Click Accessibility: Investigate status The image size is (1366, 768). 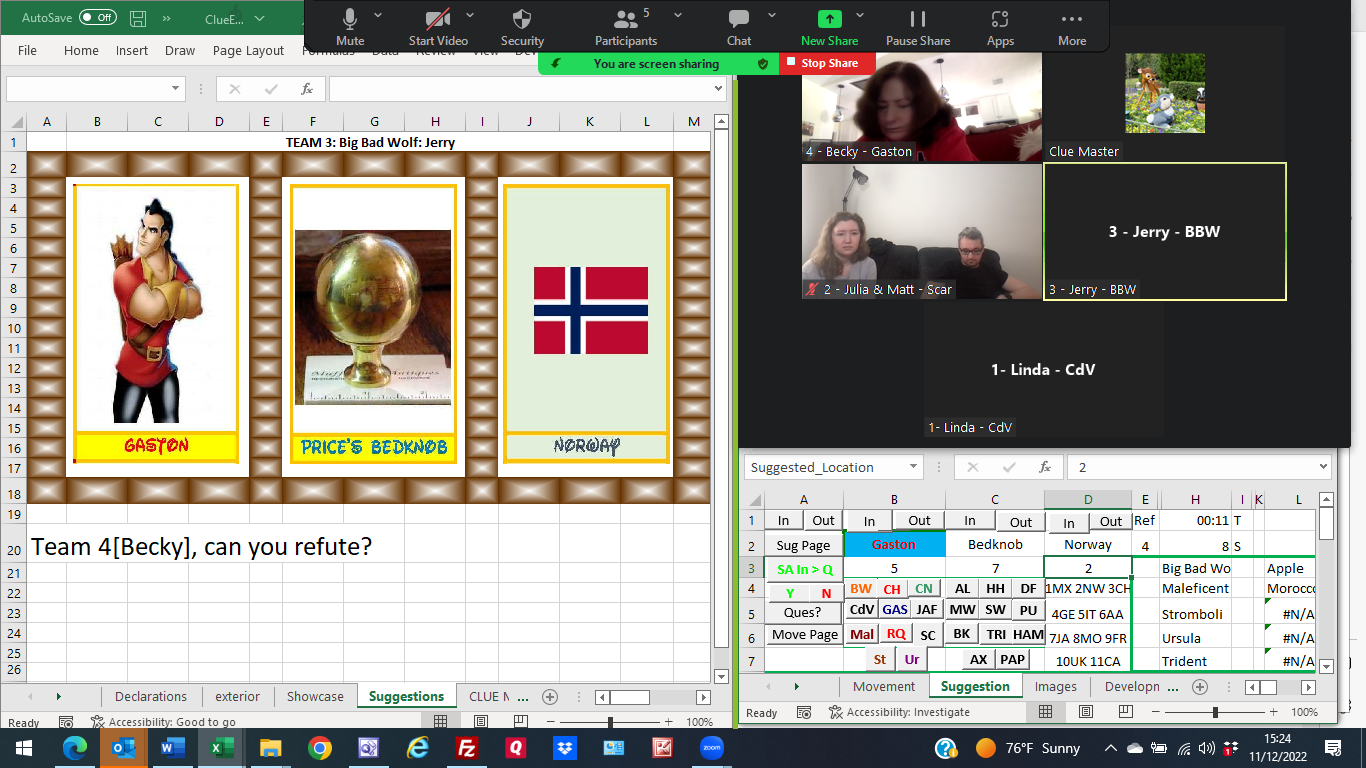[900, 712]
